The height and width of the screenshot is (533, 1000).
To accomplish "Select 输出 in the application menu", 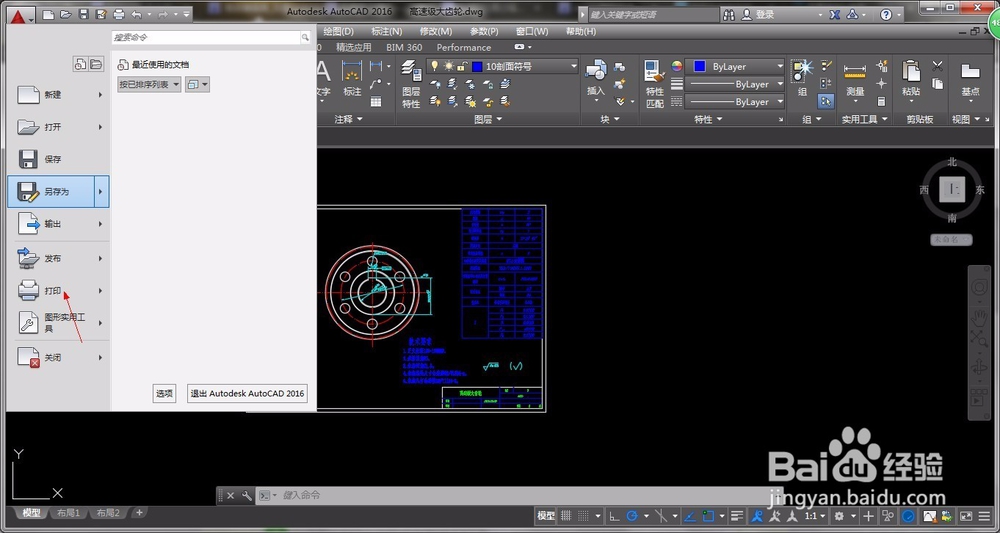I will (x=59, y=224).
